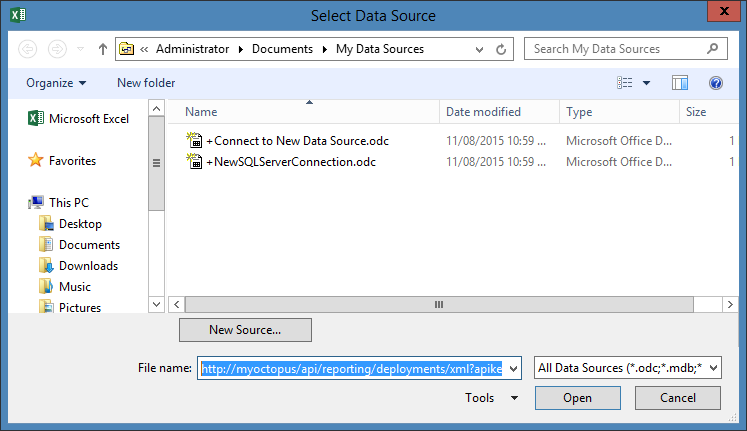Toggle the preview pane icon
This screenshot has width=747, height=431.
point(680,83)
